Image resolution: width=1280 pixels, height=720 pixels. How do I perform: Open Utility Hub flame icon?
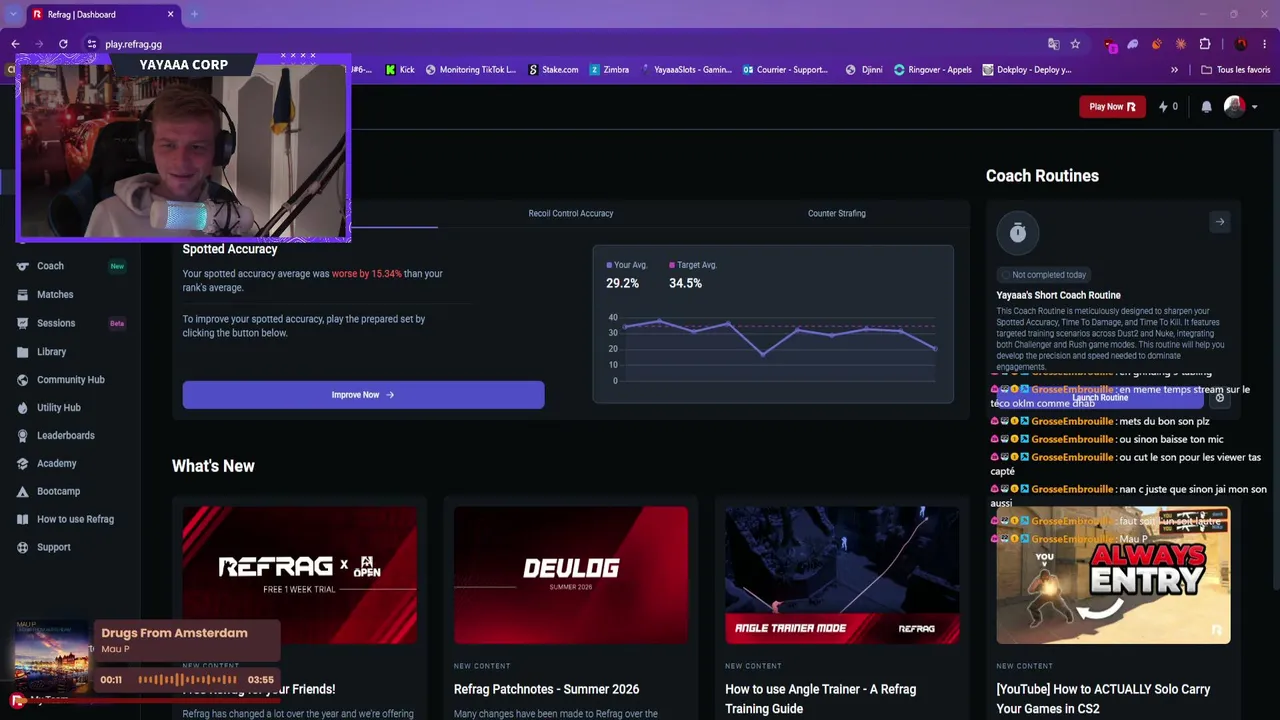(22, 408)
